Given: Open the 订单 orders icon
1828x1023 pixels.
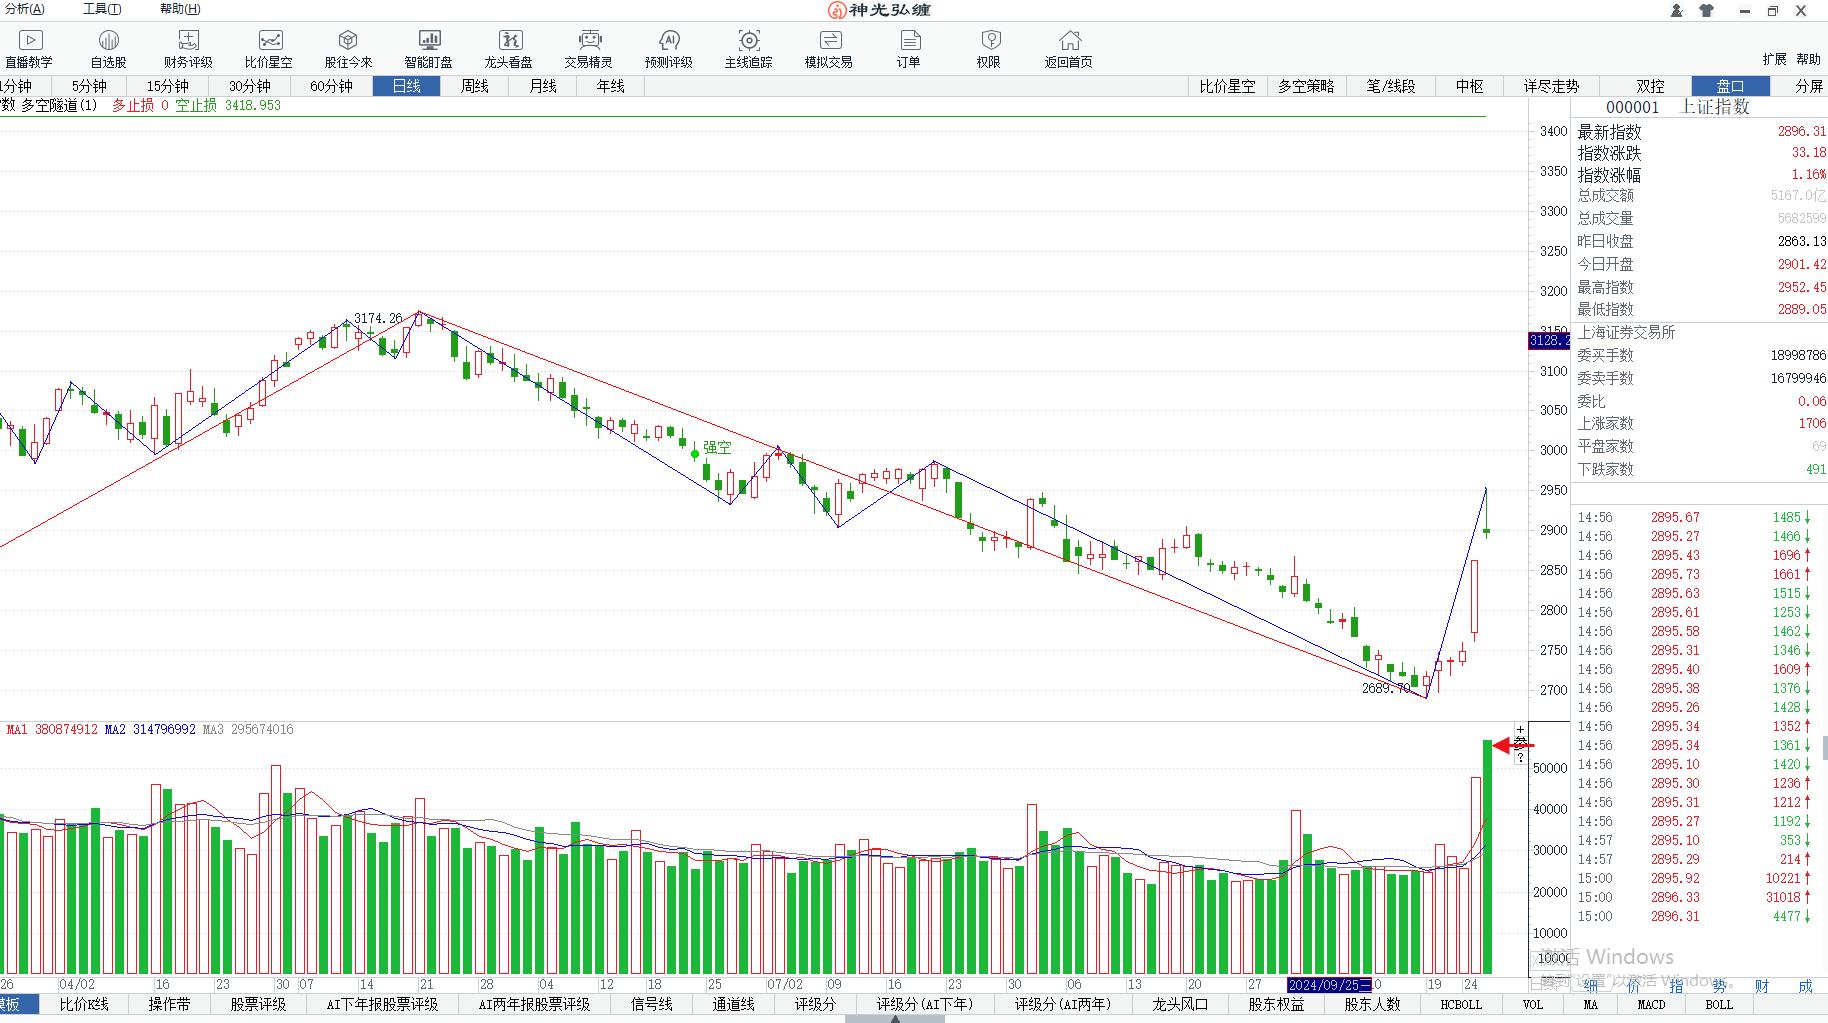Looking at the screenshot, I should pos(909,49).
